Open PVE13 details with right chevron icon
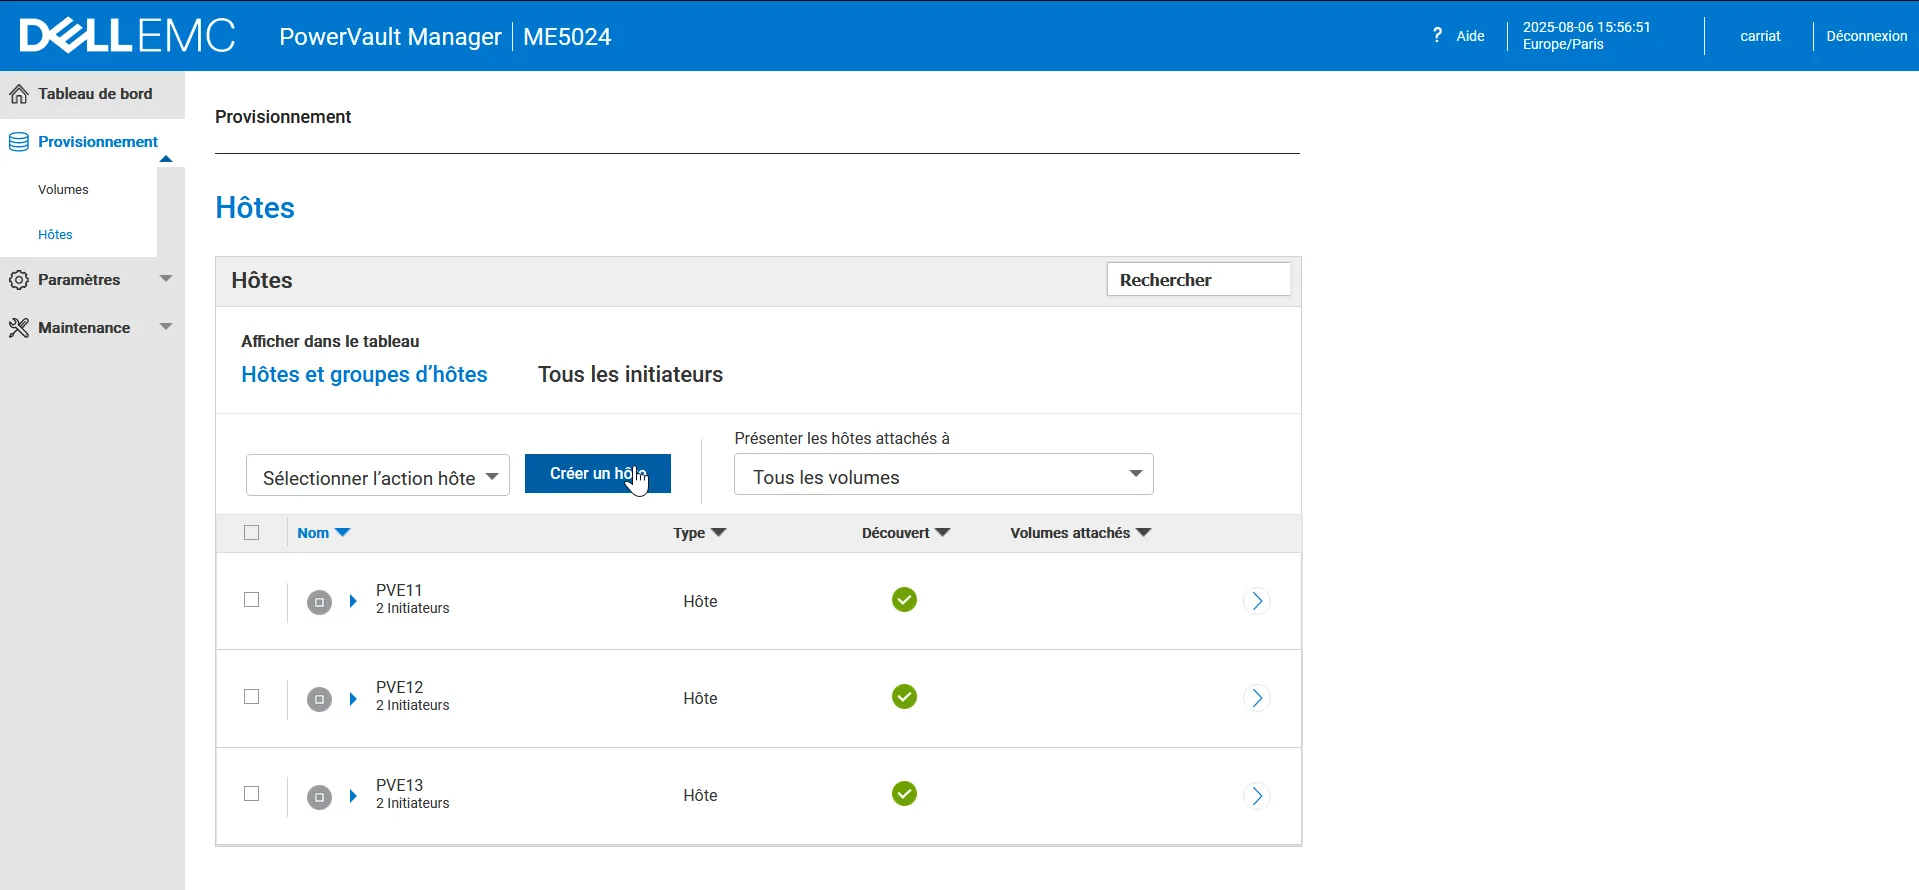The image size is (1919, 890). [1257, 796]
